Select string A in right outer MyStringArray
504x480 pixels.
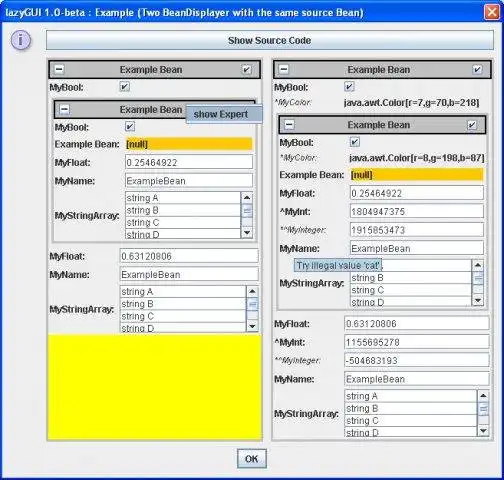point(411,396)
